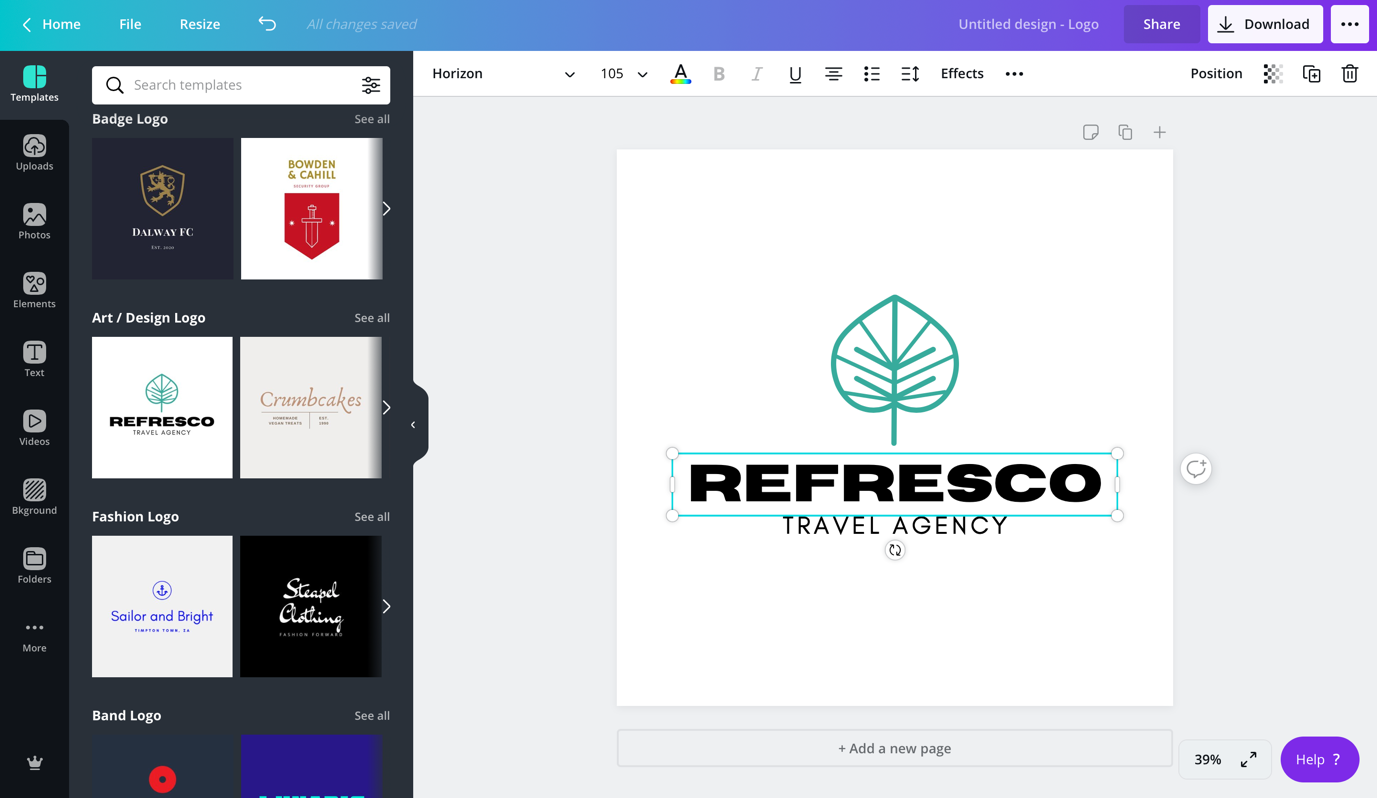Select the Bowden & Cahill template
1377x798 pixels.
pos(311,209)
